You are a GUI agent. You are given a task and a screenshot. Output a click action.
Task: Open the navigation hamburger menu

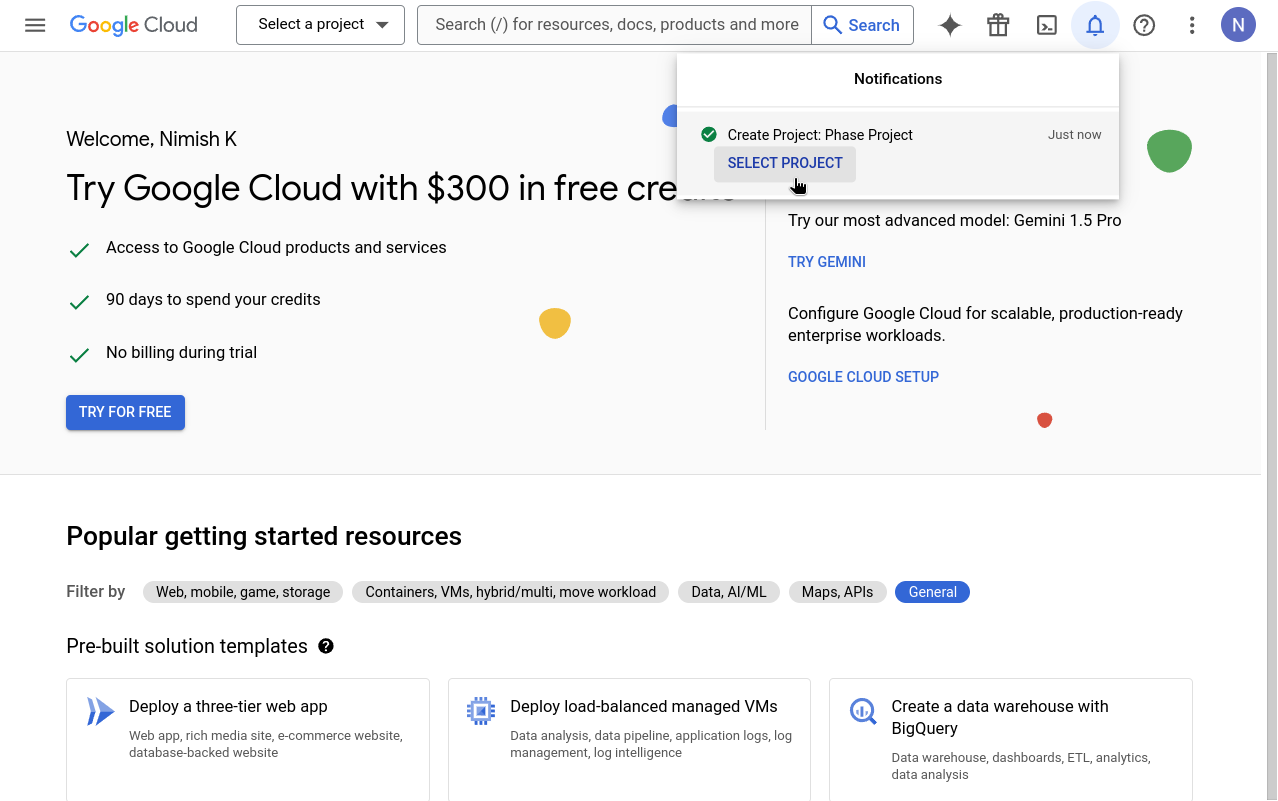pyautogui.click(x=35, y=25)
